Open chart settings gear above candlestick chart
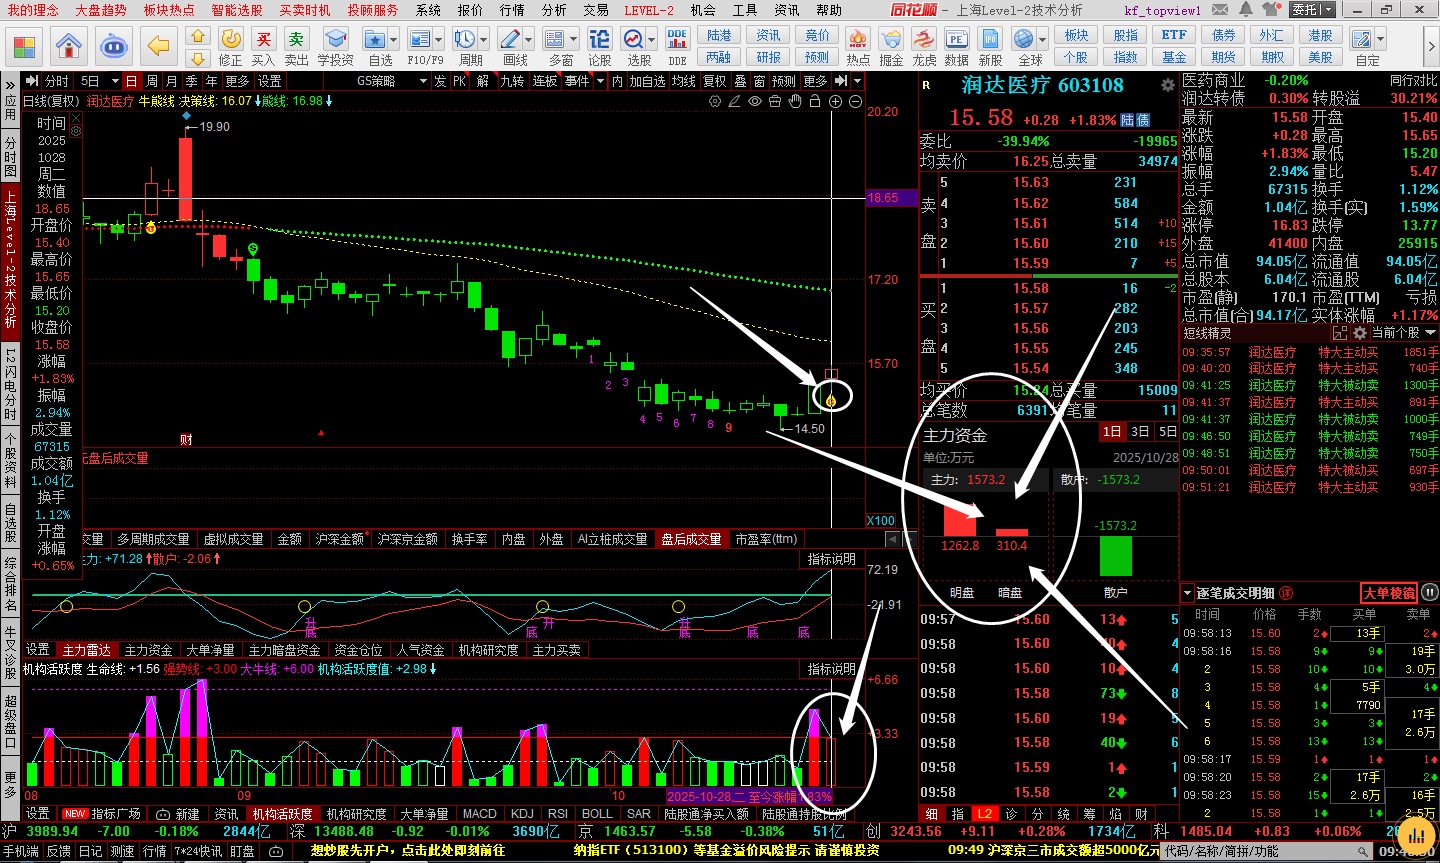1440x863 pixels. click(x=715, y=101)
